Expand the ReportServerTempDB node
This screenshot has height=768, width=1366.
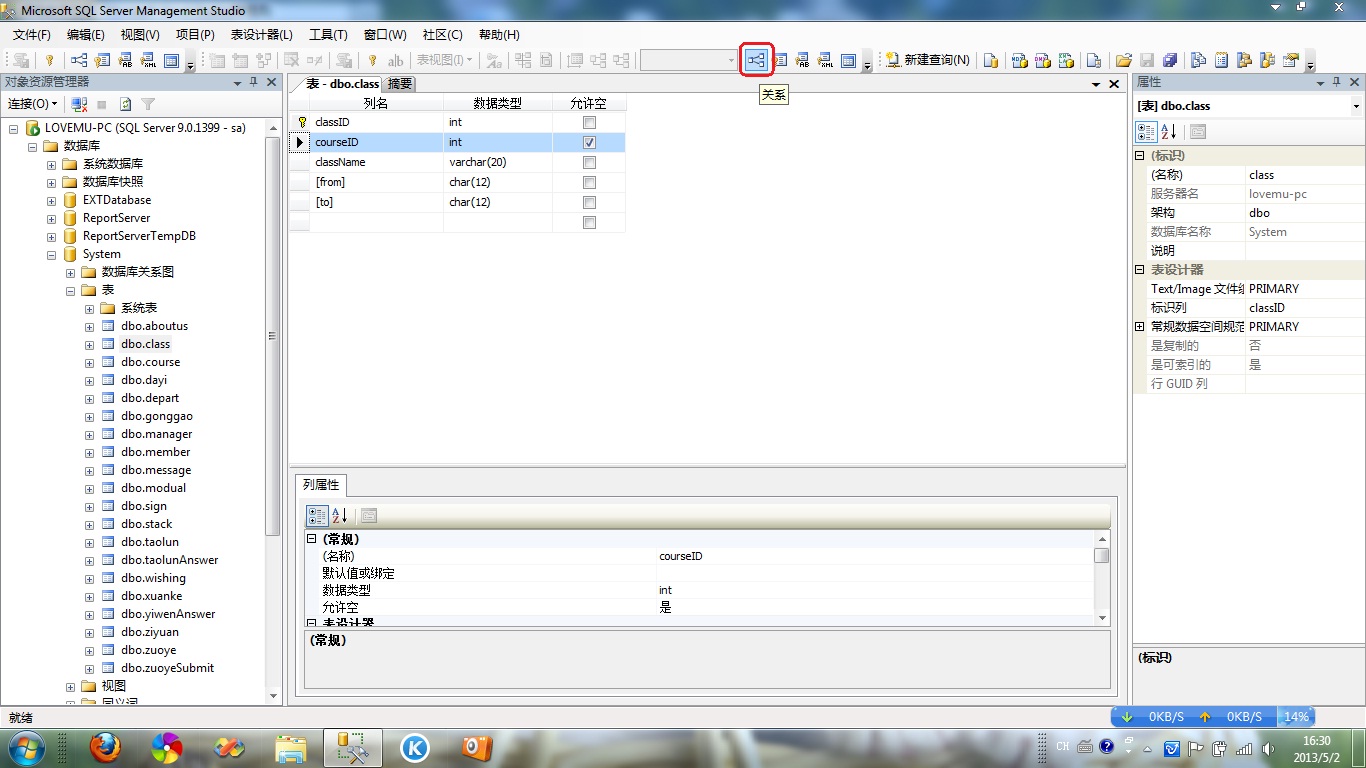pyautogui.click(x=51, y=236)
